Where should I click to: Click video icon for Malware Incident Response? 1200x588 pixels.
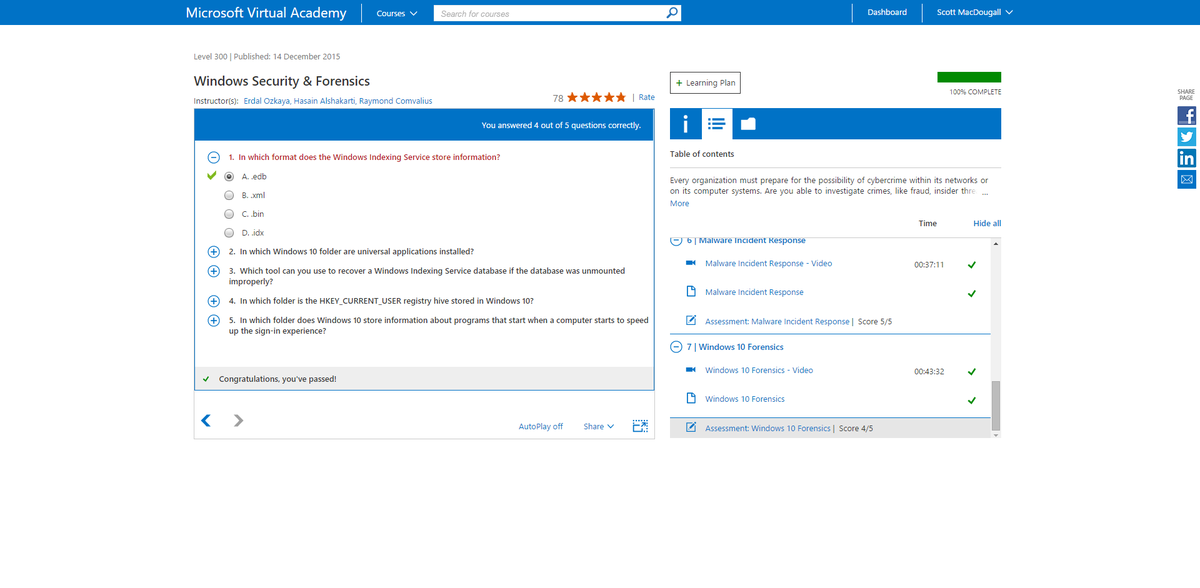pos(690,263)
